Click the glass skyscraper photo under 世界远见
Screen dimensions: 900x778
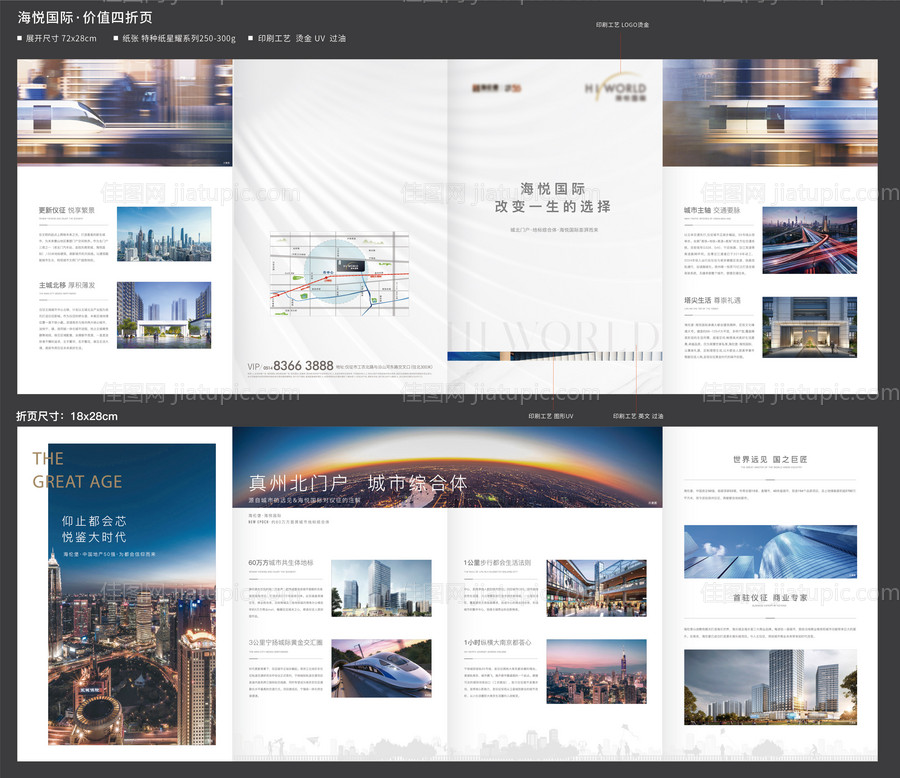(x=770, y=551)
